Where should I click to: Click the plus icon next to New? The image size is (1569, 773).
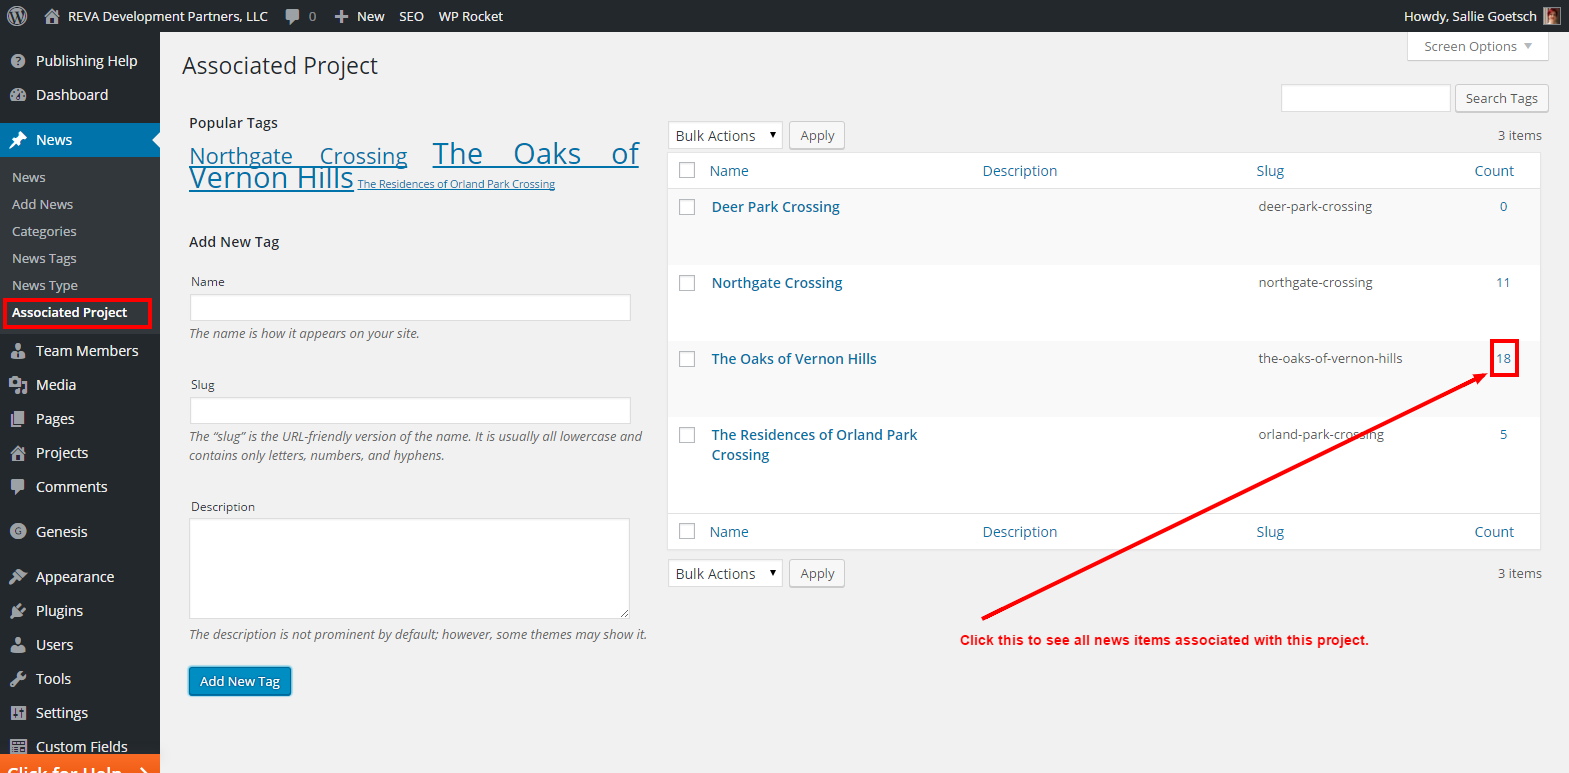click(341, 16)
